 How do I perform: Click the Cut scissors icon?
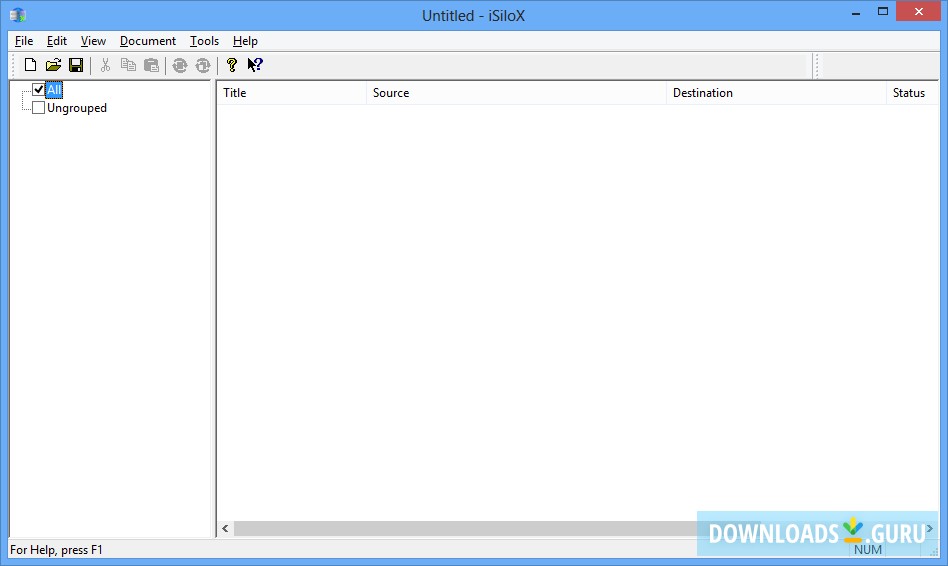[105, 65]
